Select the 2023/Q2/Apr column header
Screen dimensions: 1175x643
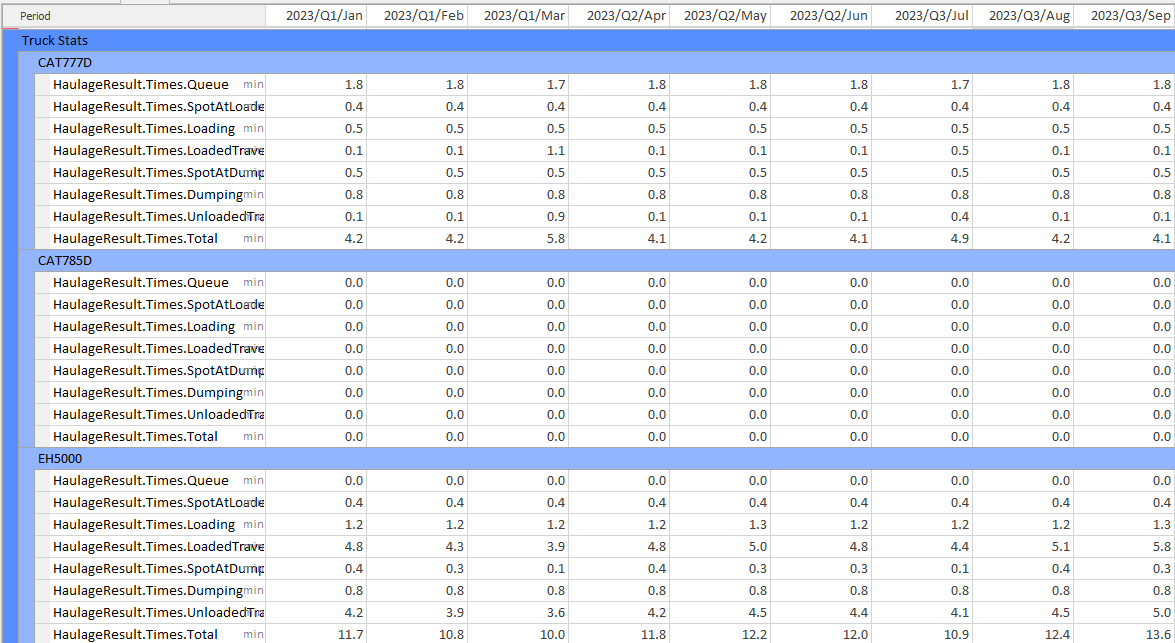pyautogui.click(x=619, y=16)
